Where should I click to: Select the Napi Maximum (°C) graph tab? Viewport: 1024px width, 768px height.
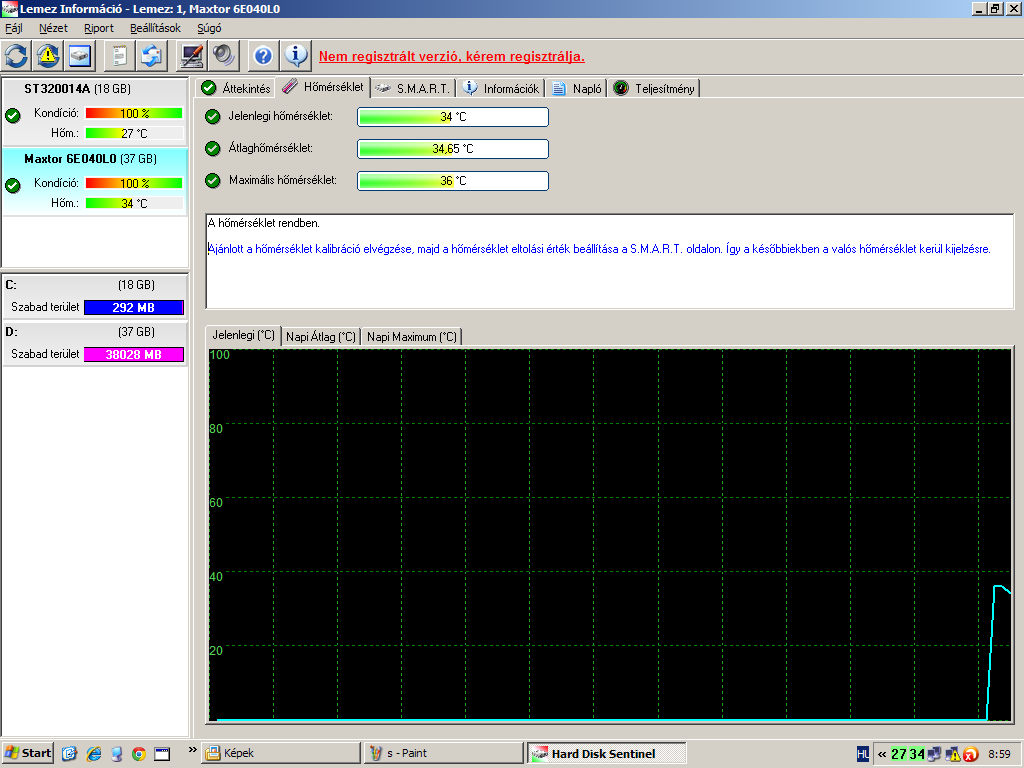(411, 337)
